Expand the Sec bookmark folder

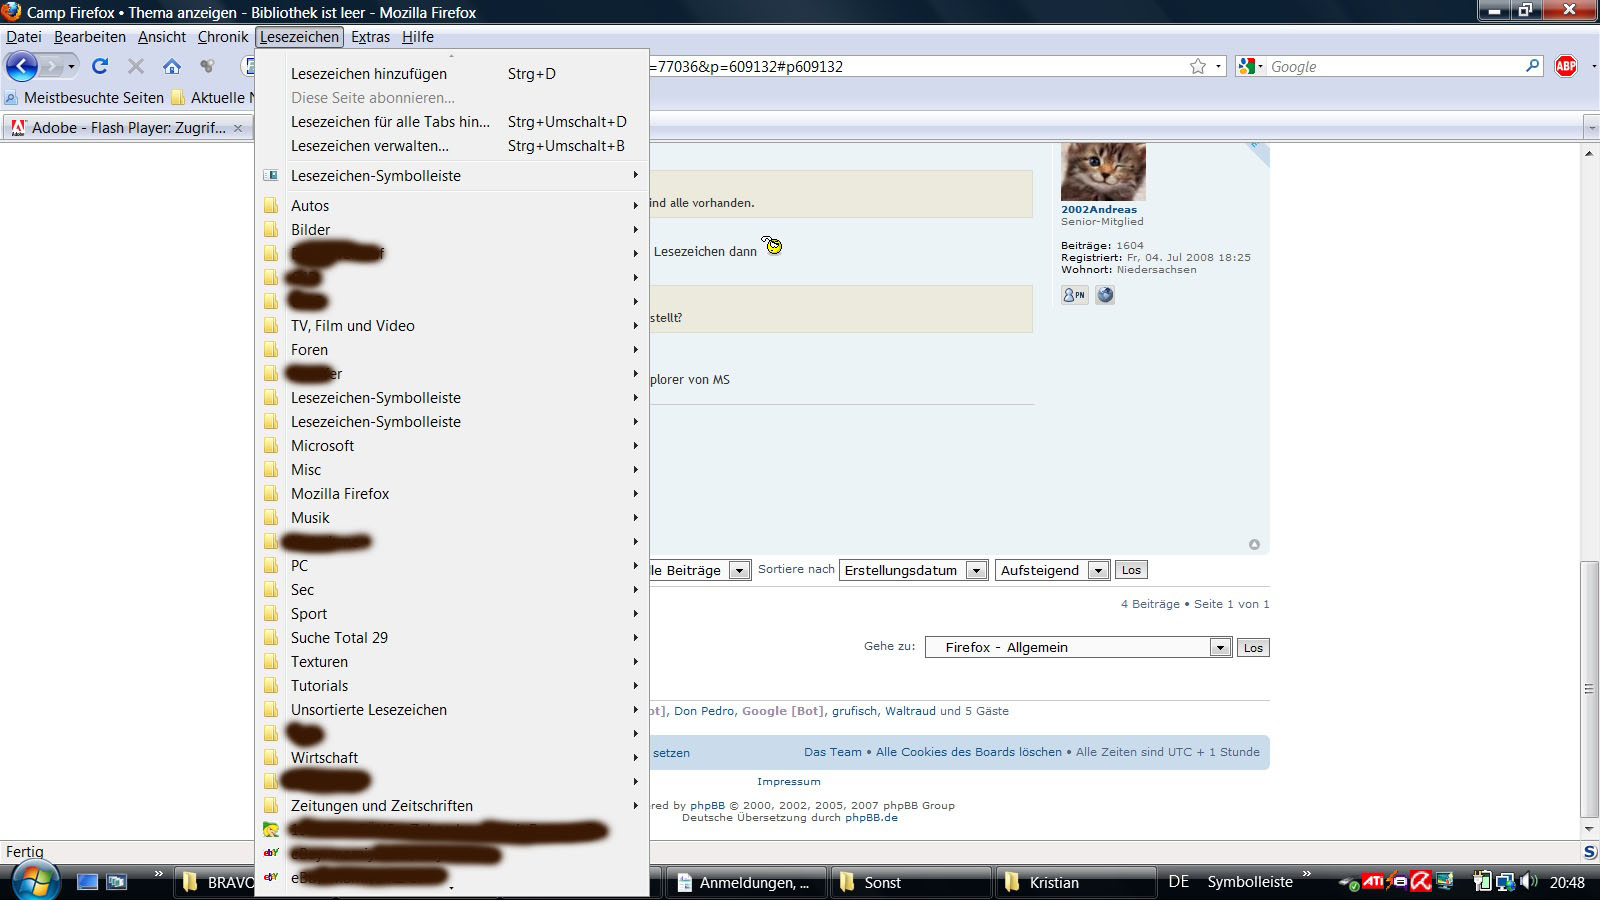(x=452, y=590)
